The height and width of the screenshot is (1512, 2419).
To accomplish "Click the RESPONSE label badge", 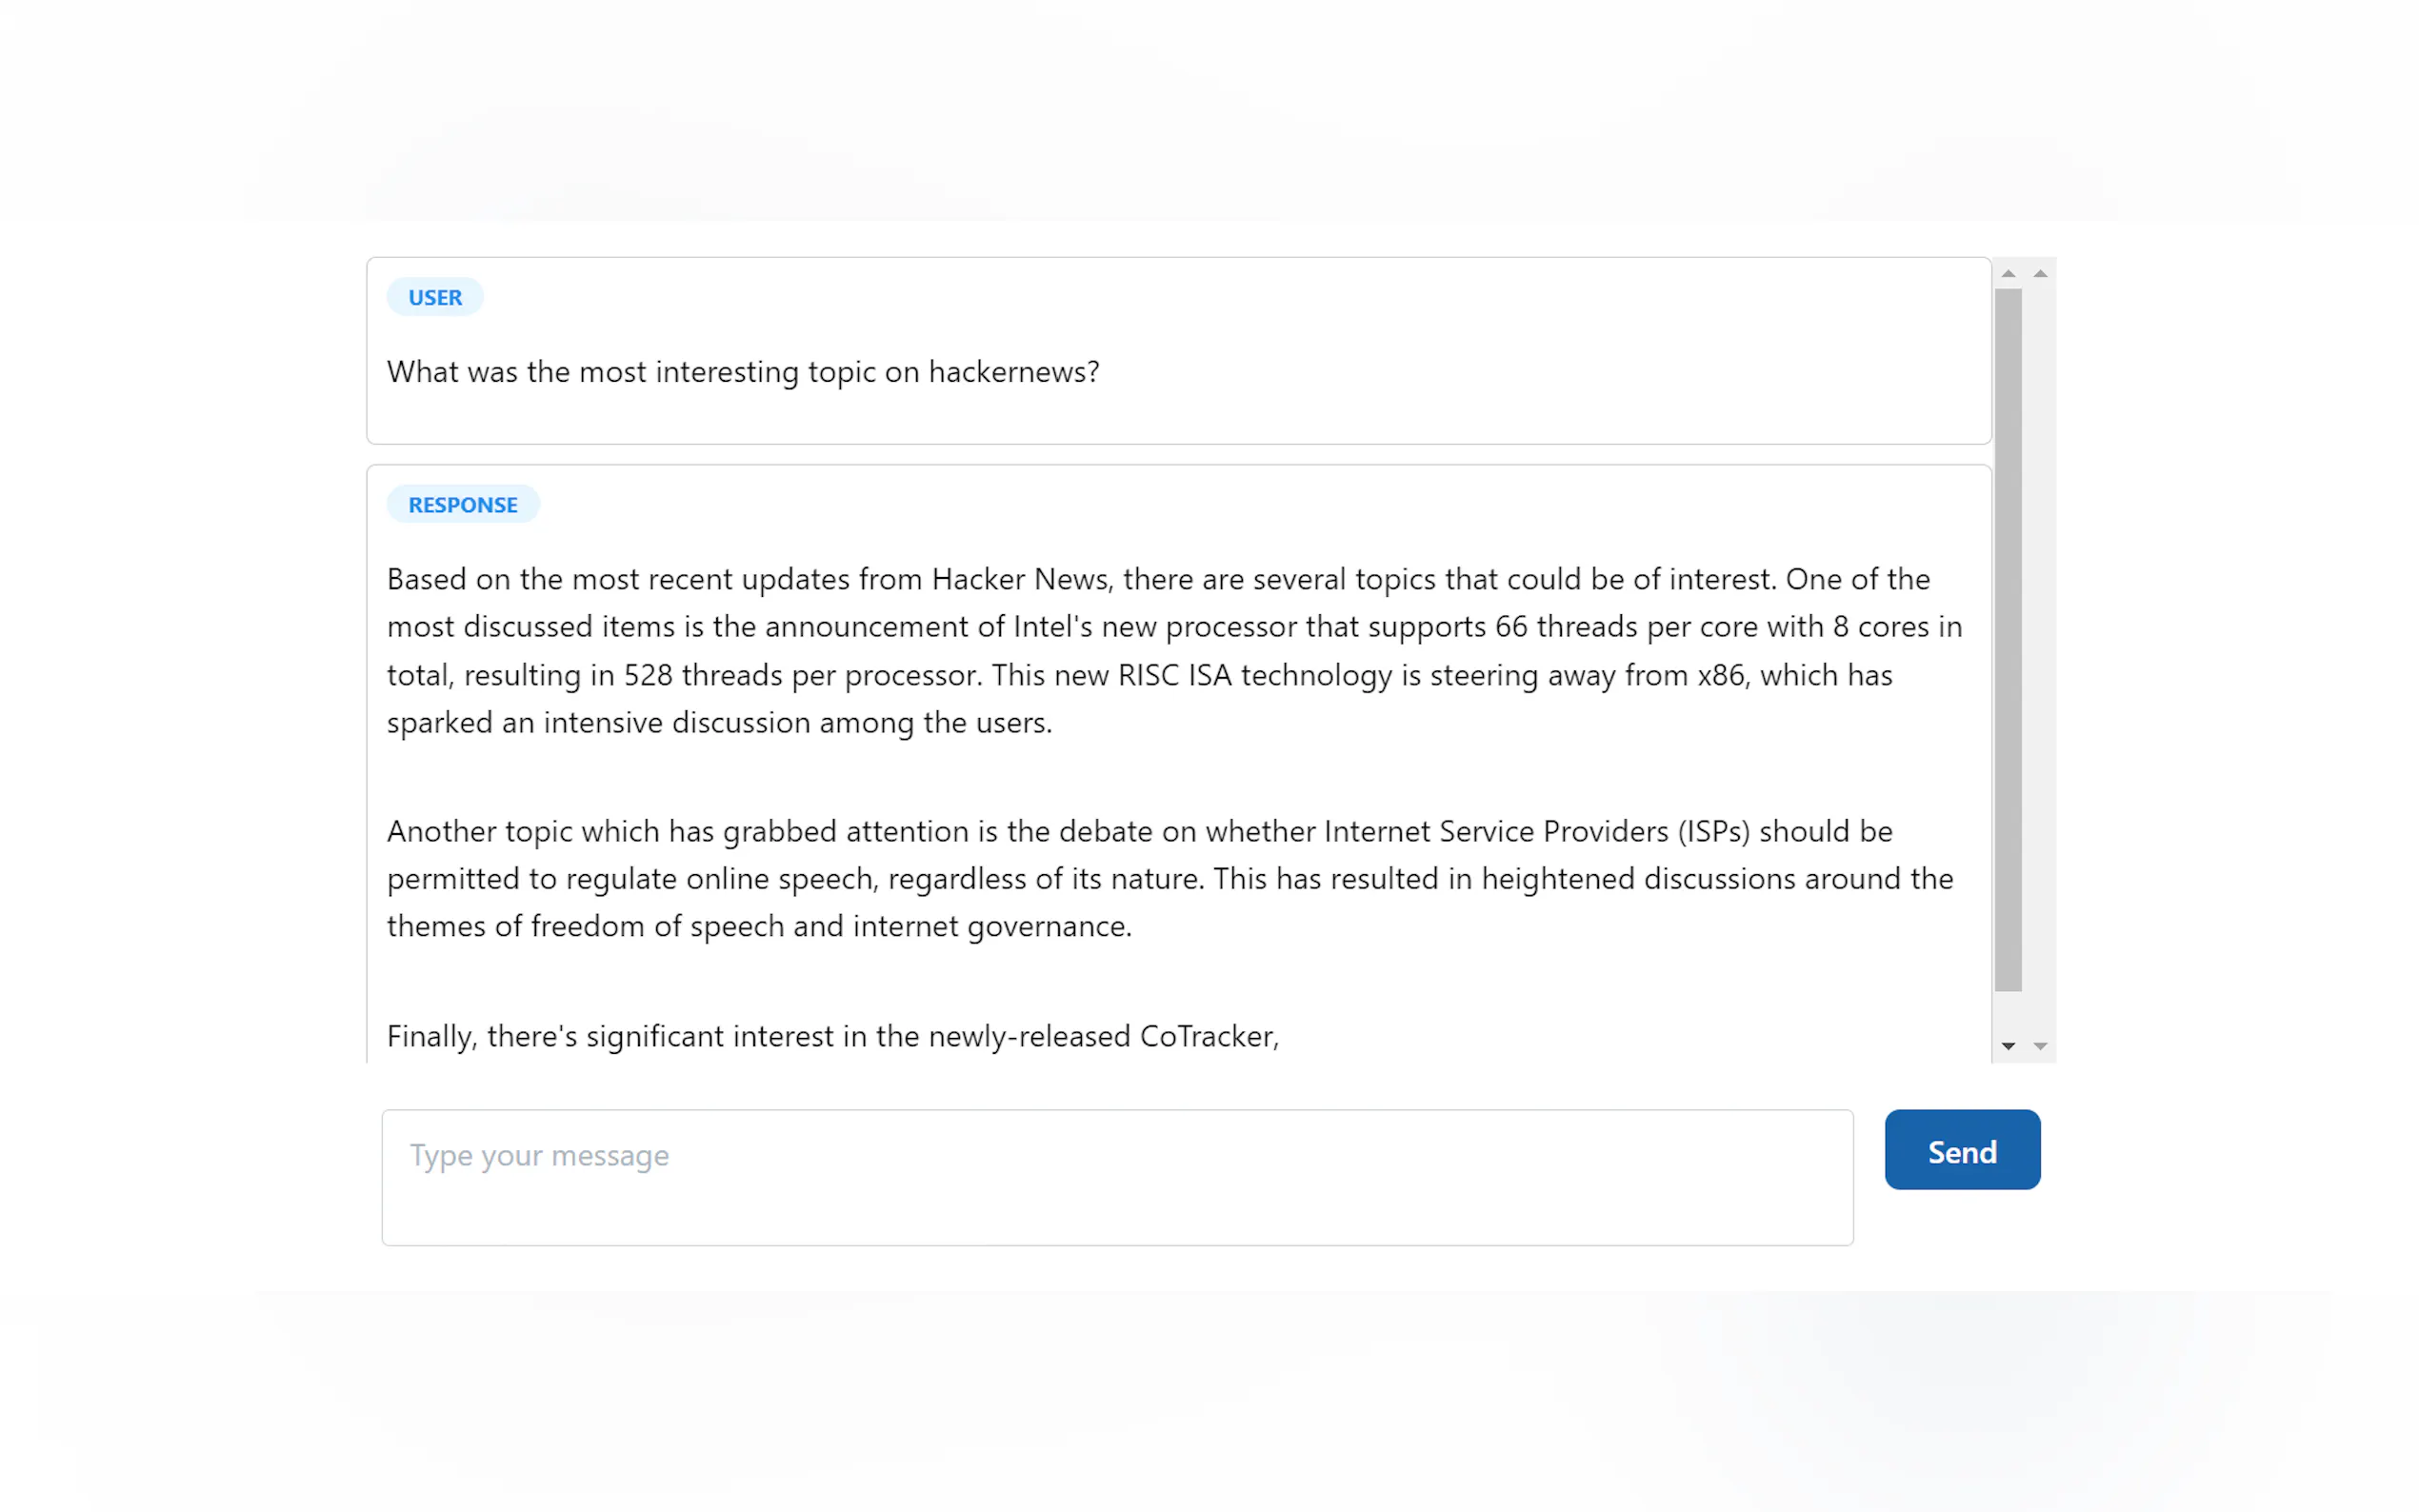I will 462,505.
